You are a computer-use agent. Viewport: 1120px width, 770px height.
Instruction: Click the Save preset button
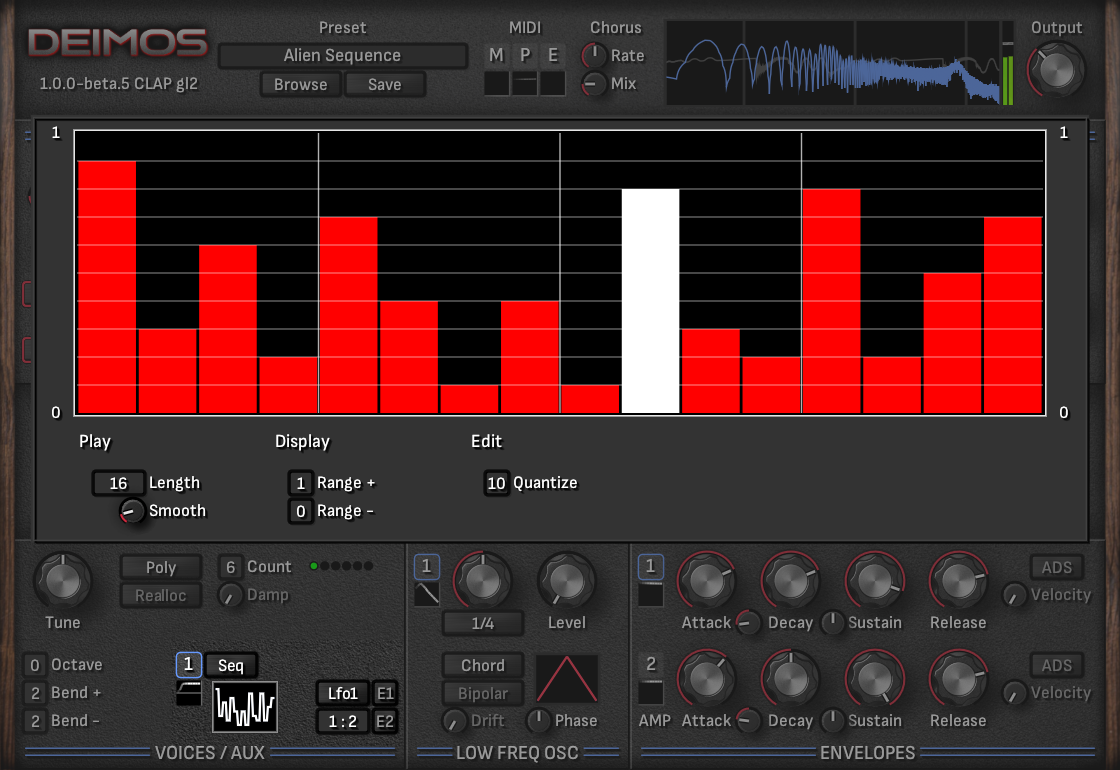pyautogui.click(x=384, y=84)
